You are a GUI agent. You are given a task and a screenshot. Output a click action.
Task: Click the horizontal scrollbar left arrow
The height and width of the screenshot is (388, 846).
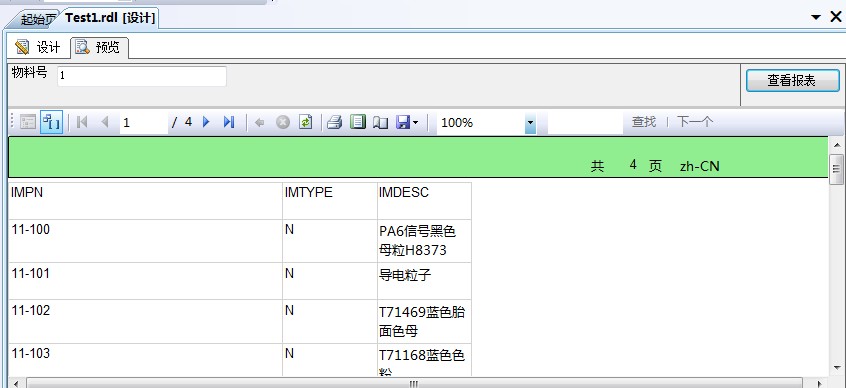tap(15, 383)
